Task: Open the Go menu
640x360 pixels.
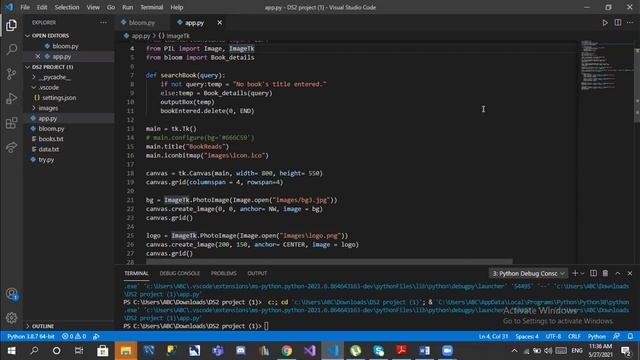Action: (111, 7)
